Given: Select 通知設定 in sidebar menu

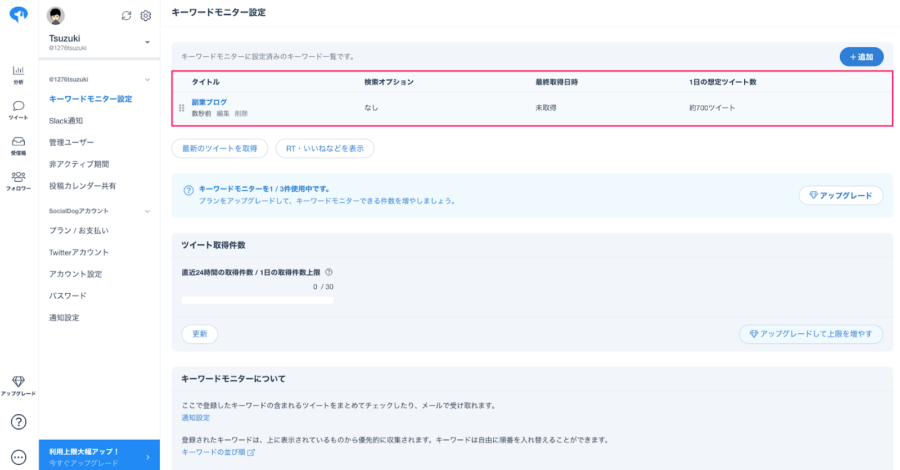Looking at the screenshot, I should (64, 318).
